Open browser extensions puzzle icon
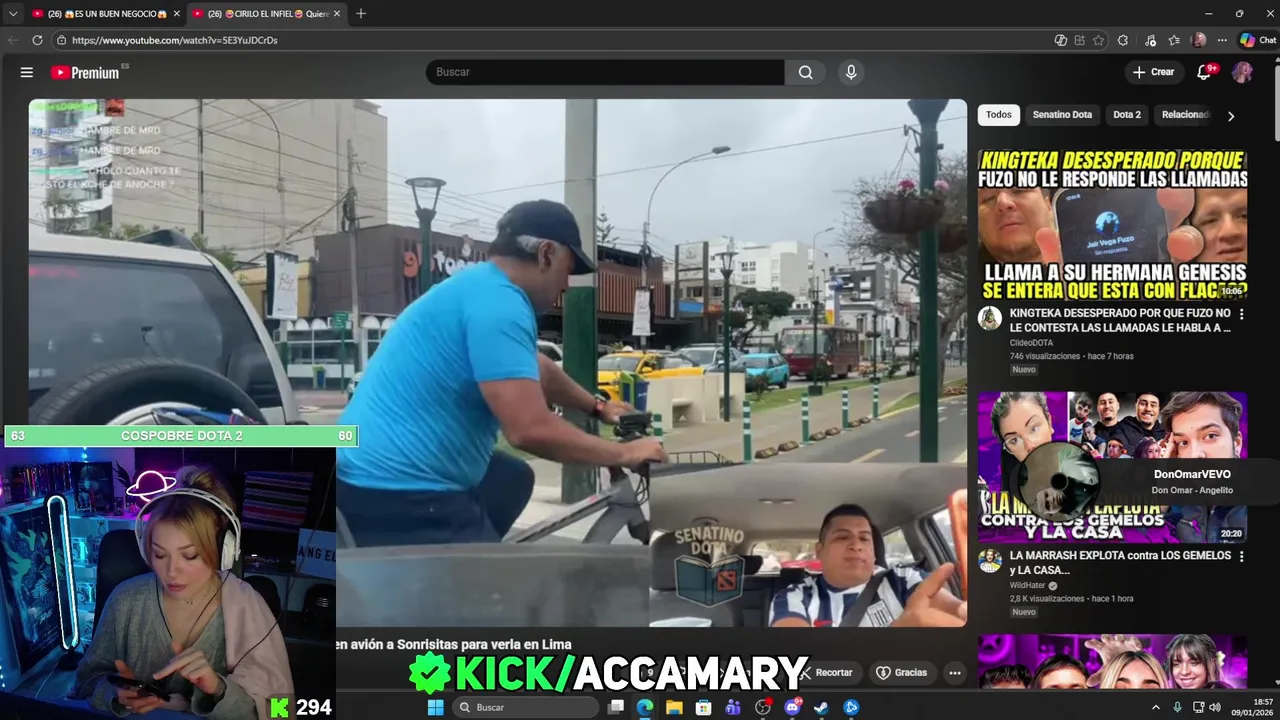Viewport: 1280px width, 720px height. (1123, 40)
